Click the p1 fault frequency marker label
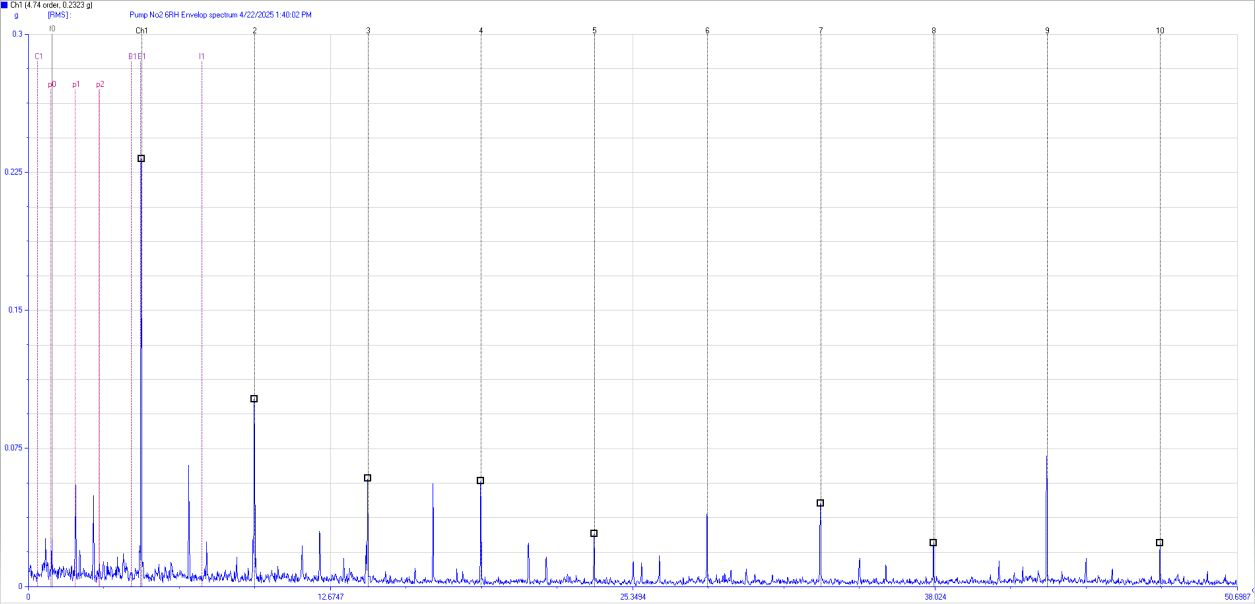The image size is (1255, 604). pos(76,85)
